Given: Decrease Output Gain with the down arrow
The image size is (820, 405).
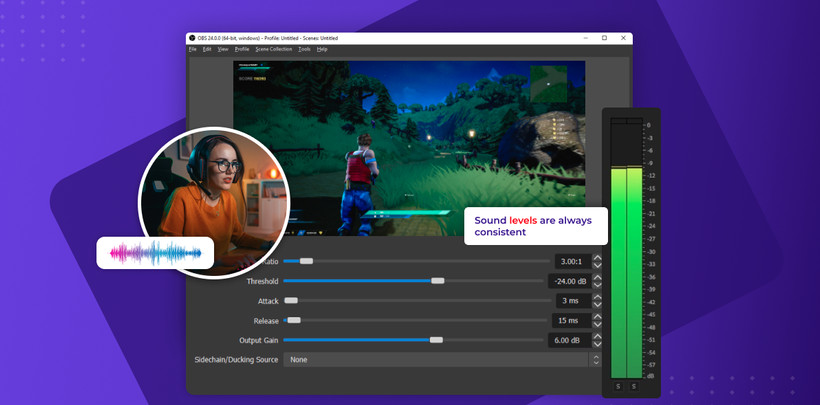Looking at the screenshot, I should (597, 344).
